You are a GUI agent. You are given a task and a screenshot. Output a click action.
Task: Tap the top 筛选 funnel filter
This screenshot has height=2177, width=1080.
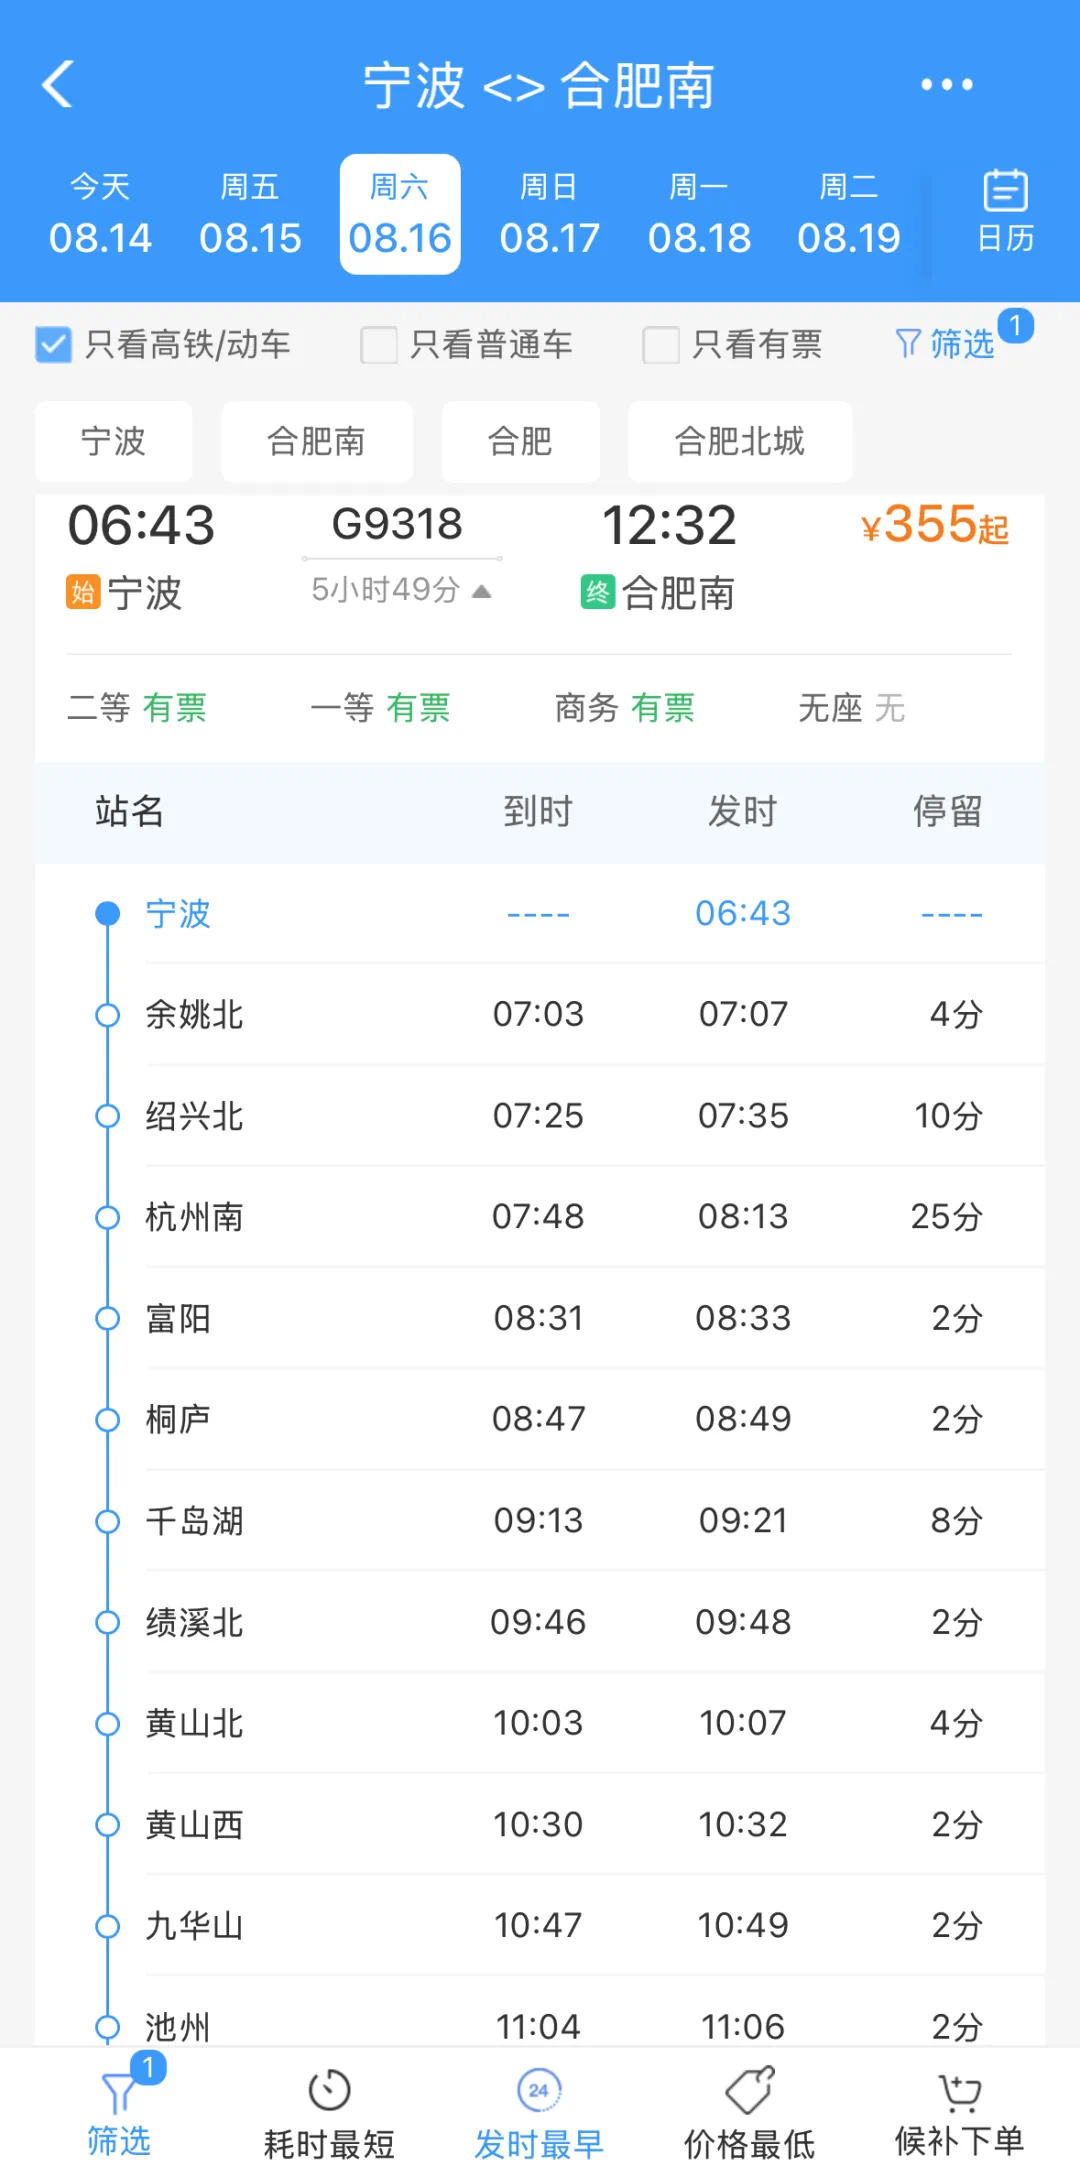pos(945,344)
